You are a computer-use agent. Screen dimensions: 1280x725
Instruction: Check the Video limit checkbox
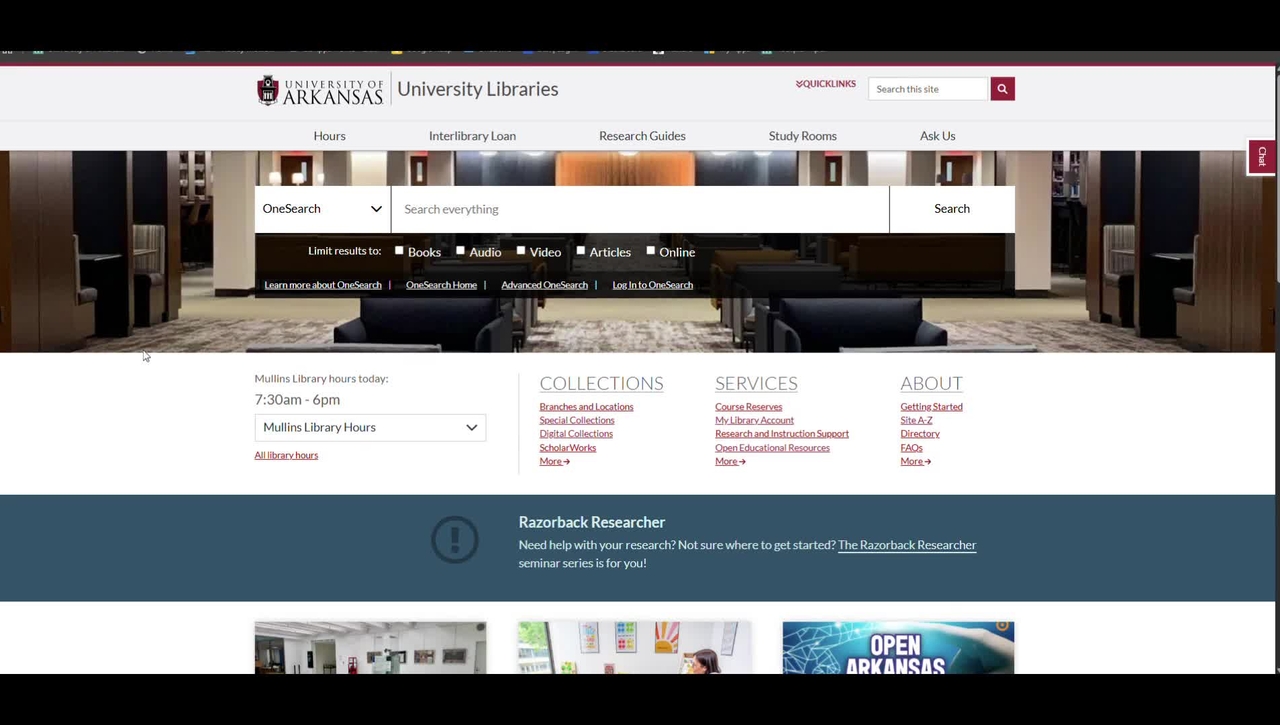(520, 251)
